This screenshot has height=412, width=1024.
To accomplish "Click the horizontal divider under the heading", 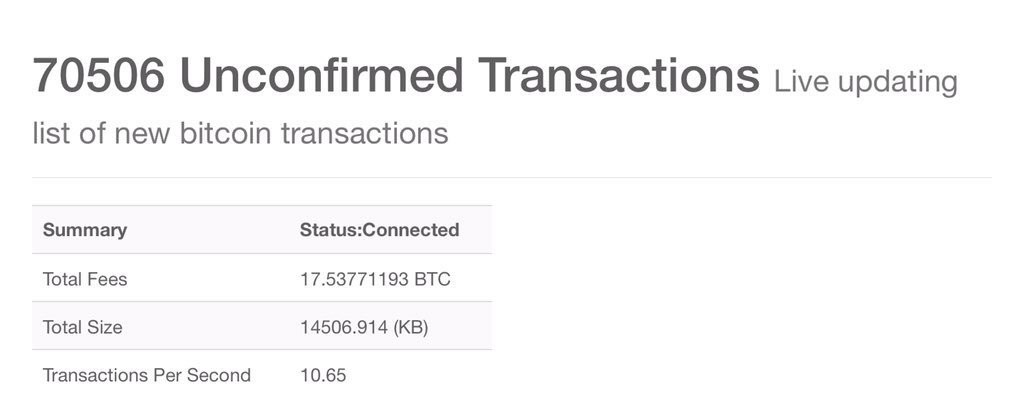I will click(x=512, y=178).
